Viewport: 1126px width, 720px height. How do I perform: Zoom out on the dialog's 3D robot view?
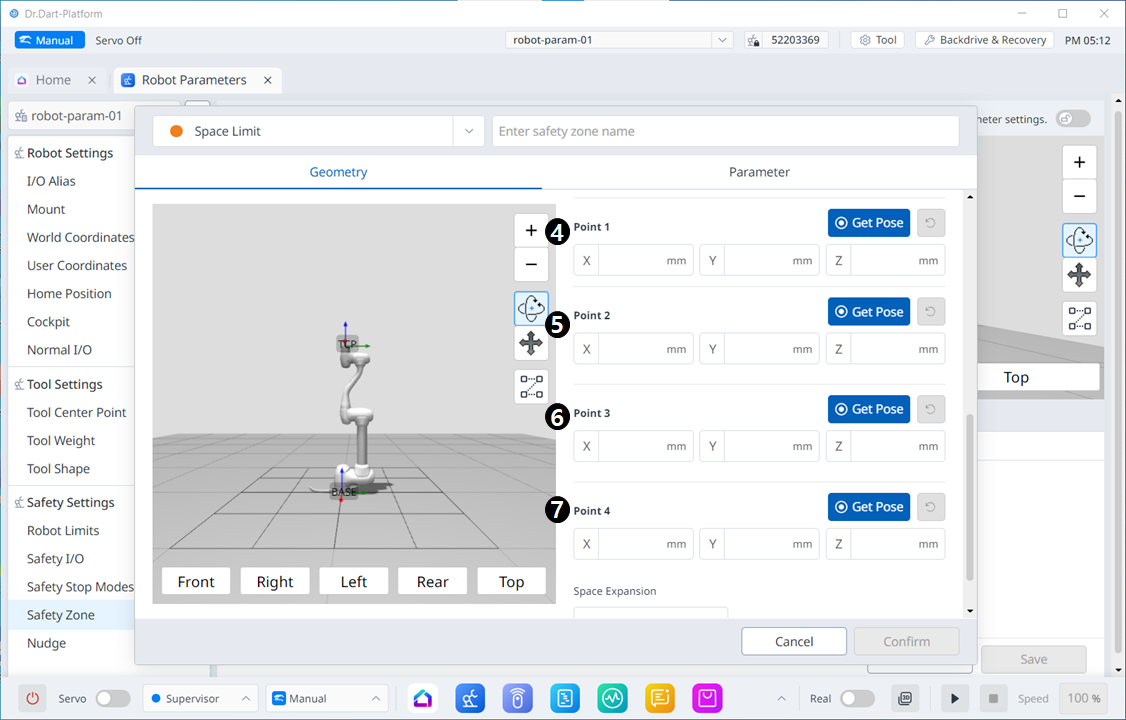pyautogui.click(x=531, y=265)
